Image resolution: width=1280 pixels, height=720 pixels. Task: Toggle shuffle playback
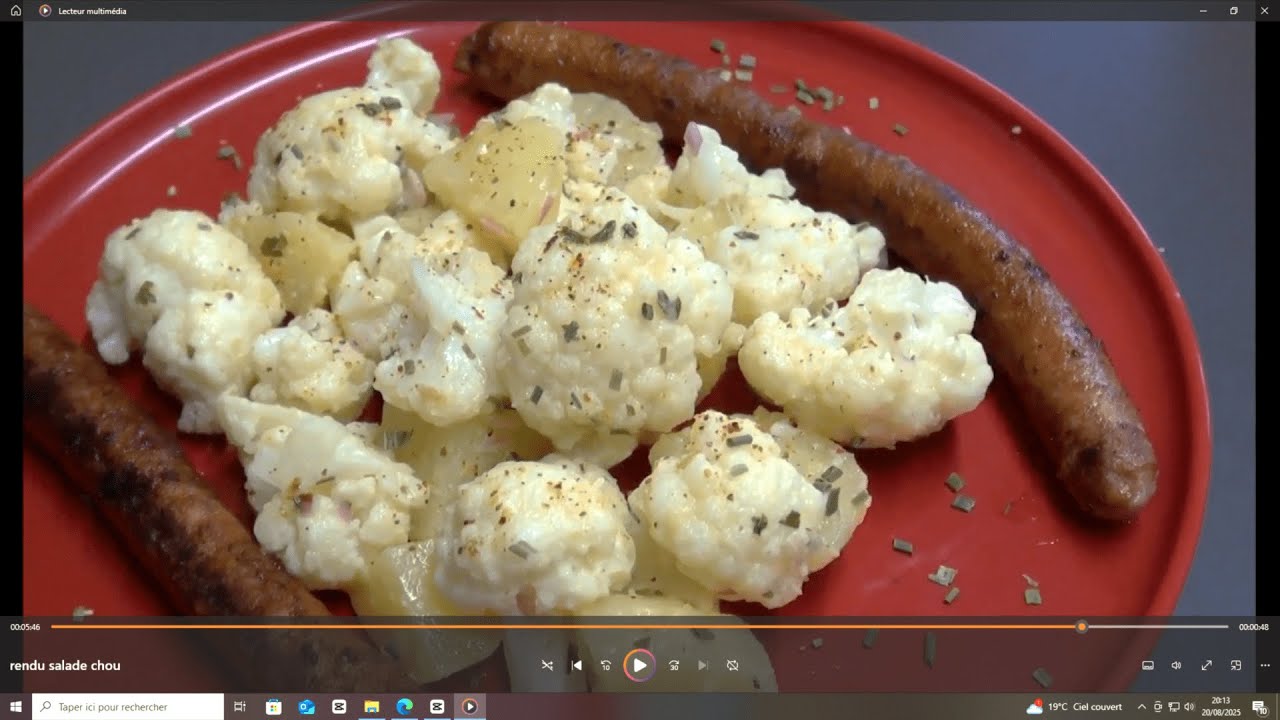547,665
